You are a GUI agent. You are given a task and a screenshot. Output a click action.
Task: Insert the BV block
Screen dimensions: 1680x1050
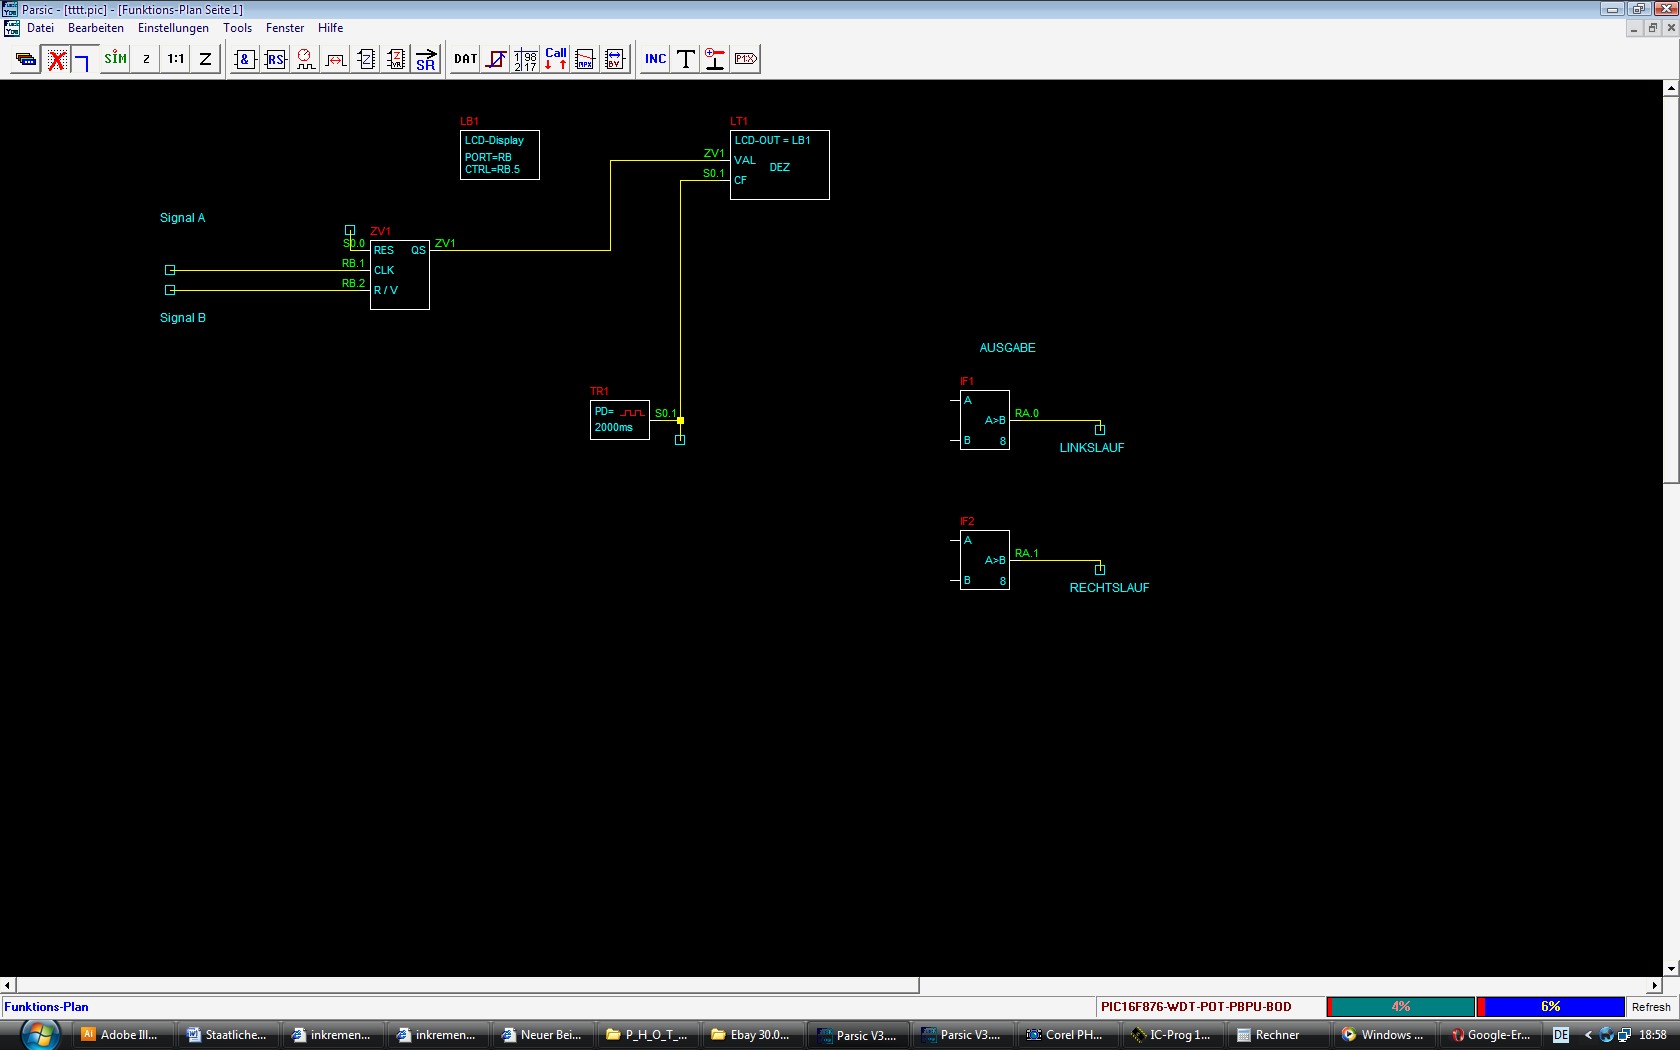click(615, 59)
